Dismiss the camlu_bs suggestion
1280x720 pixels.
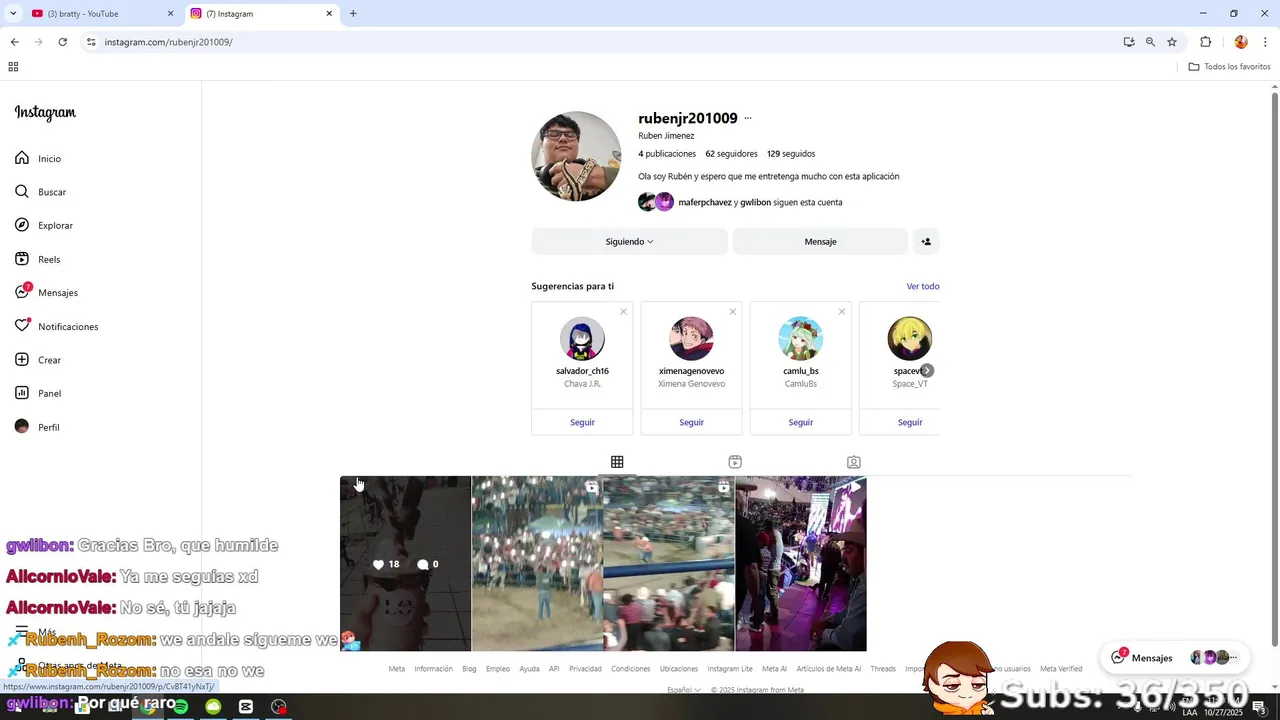[x=841, y=312]
